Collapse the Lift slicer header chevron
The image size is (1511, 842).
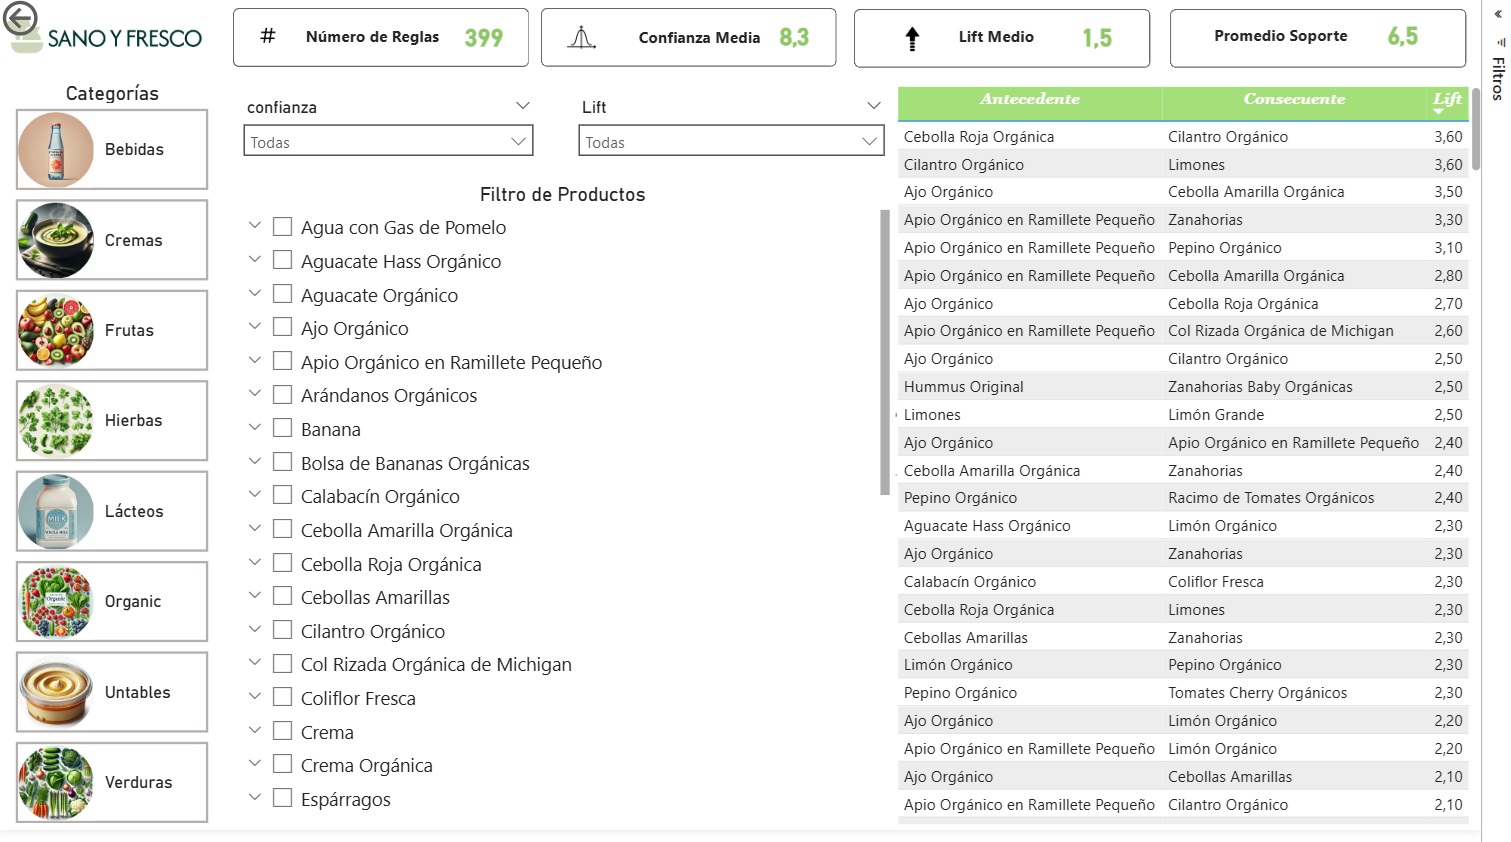(873, 106)
